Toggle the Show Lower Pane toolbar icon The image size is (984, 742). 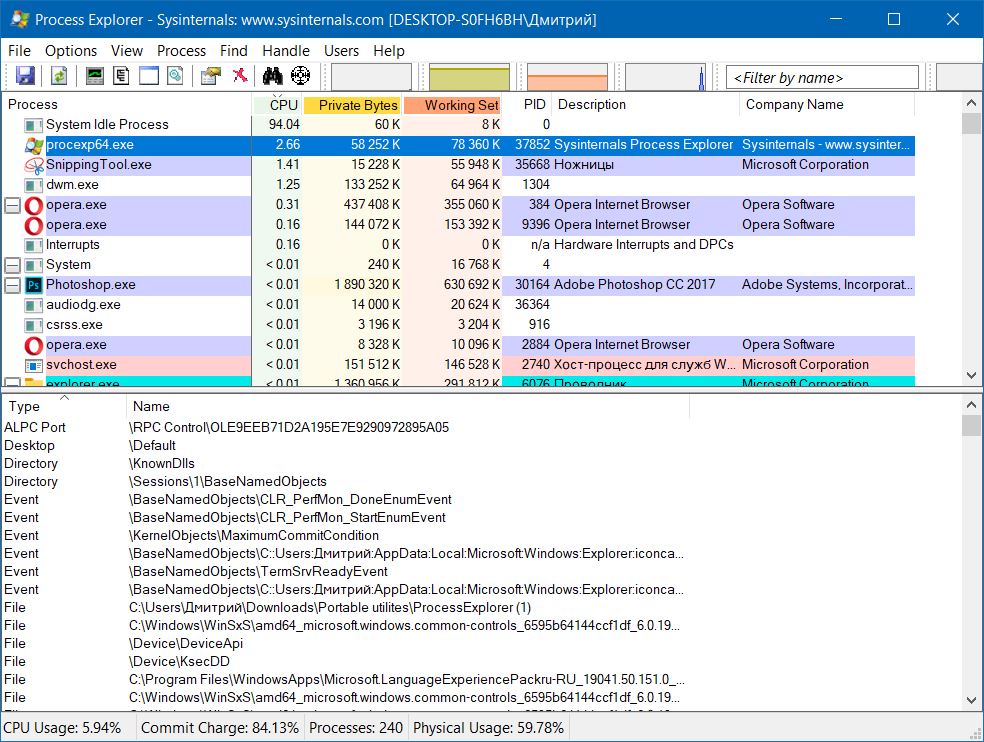(149, 76)
